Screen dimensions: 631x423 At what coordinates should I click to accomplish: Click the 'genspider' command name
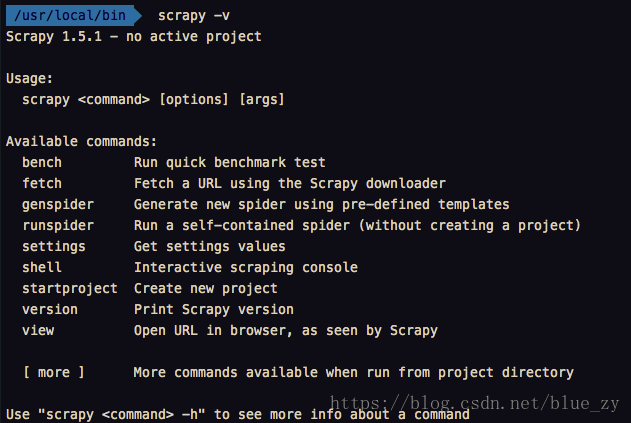click(x=58, y=204)
